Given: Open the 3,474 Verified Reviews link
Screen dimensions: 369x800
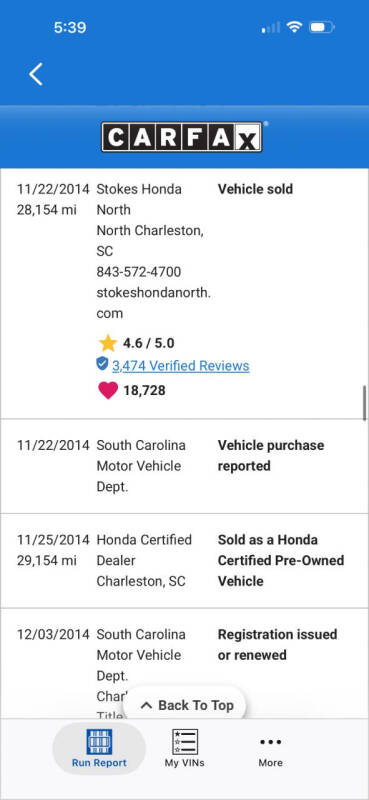Looking at the screenshot, I should click(181, 366).
